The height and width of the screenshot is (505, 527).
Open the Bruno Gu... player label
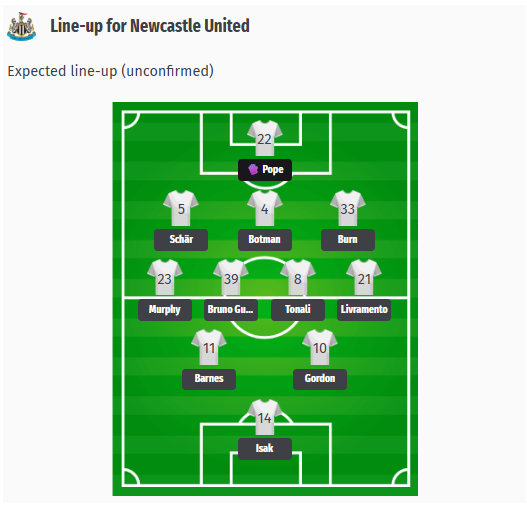point(231,309)
